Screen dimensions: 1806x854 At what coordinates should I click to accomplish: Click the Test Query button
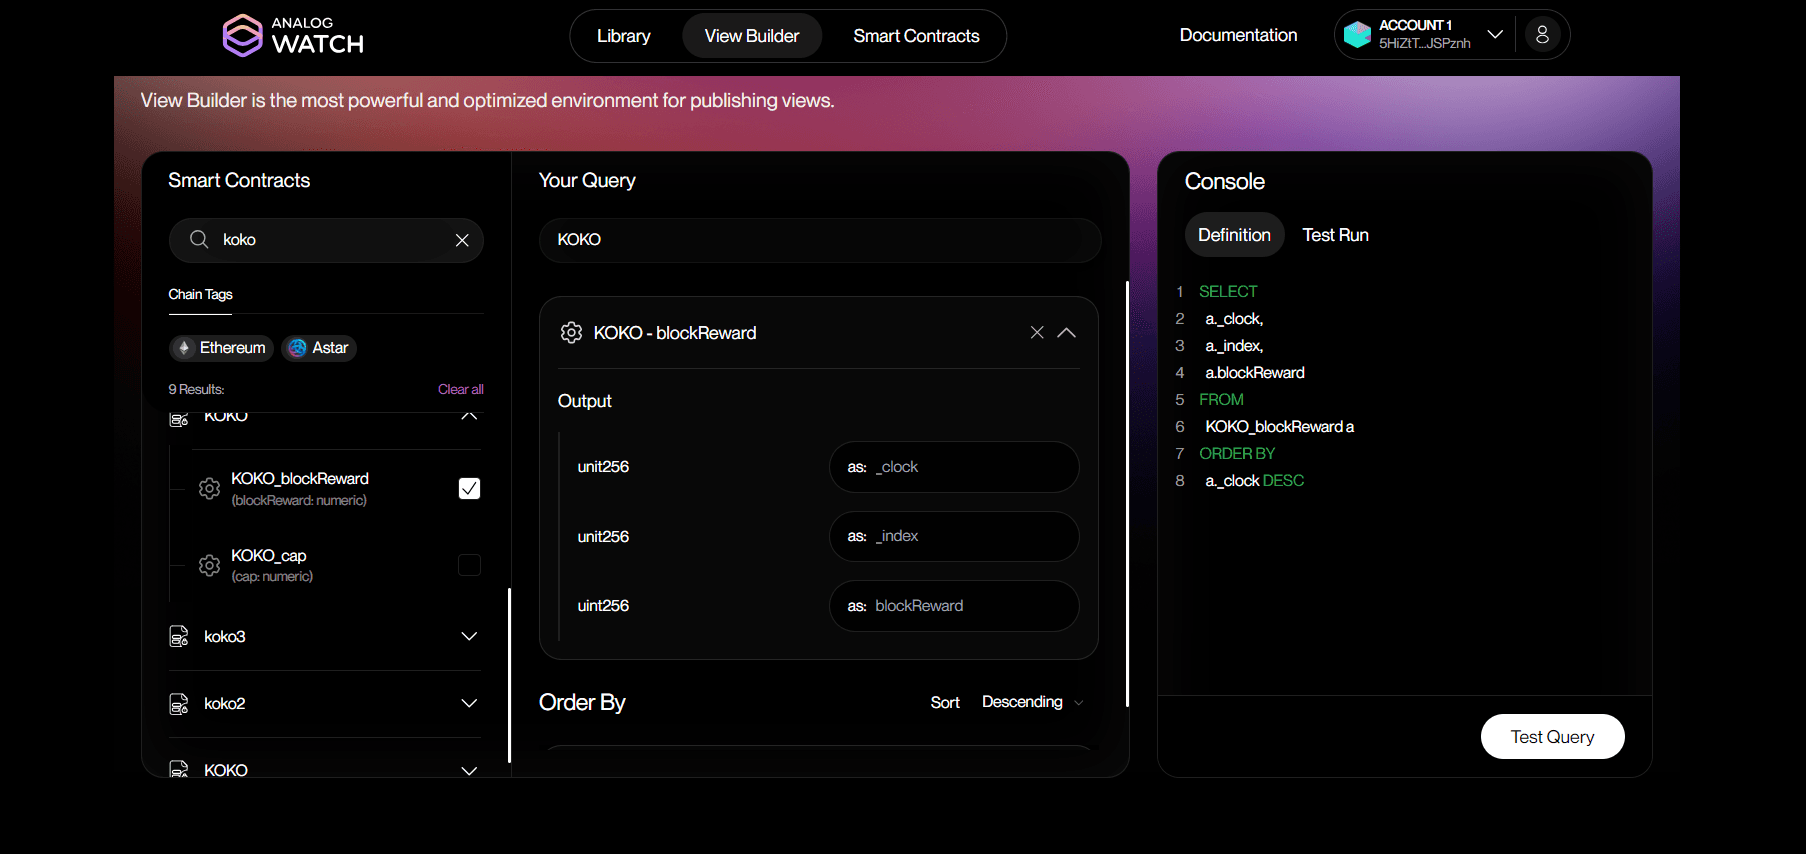[x=1552, y=737]
